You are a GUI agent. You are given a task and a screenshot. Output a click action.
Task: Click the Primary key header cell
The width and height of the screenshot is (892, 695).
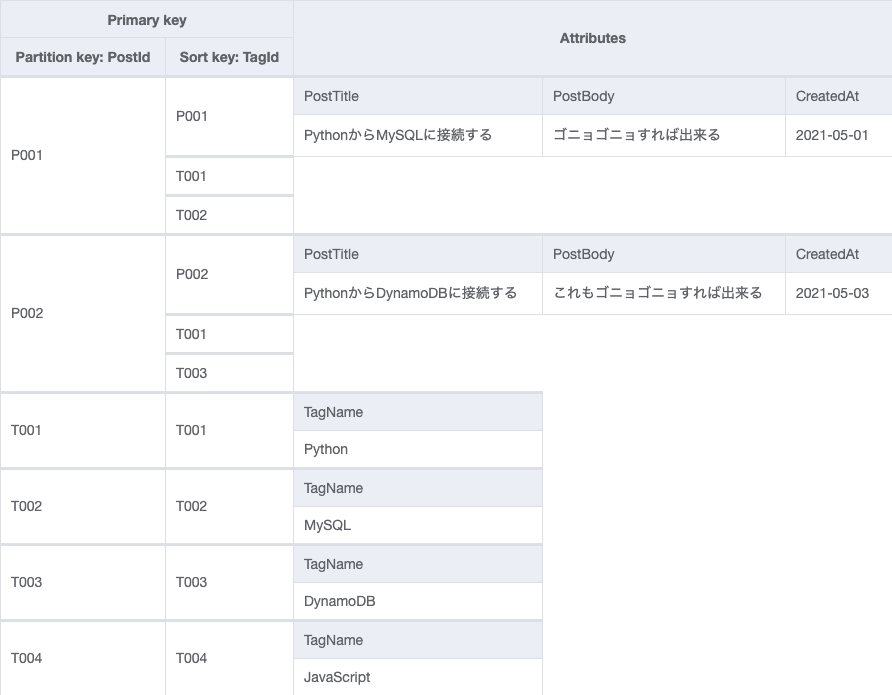click(x=146, y=19)
